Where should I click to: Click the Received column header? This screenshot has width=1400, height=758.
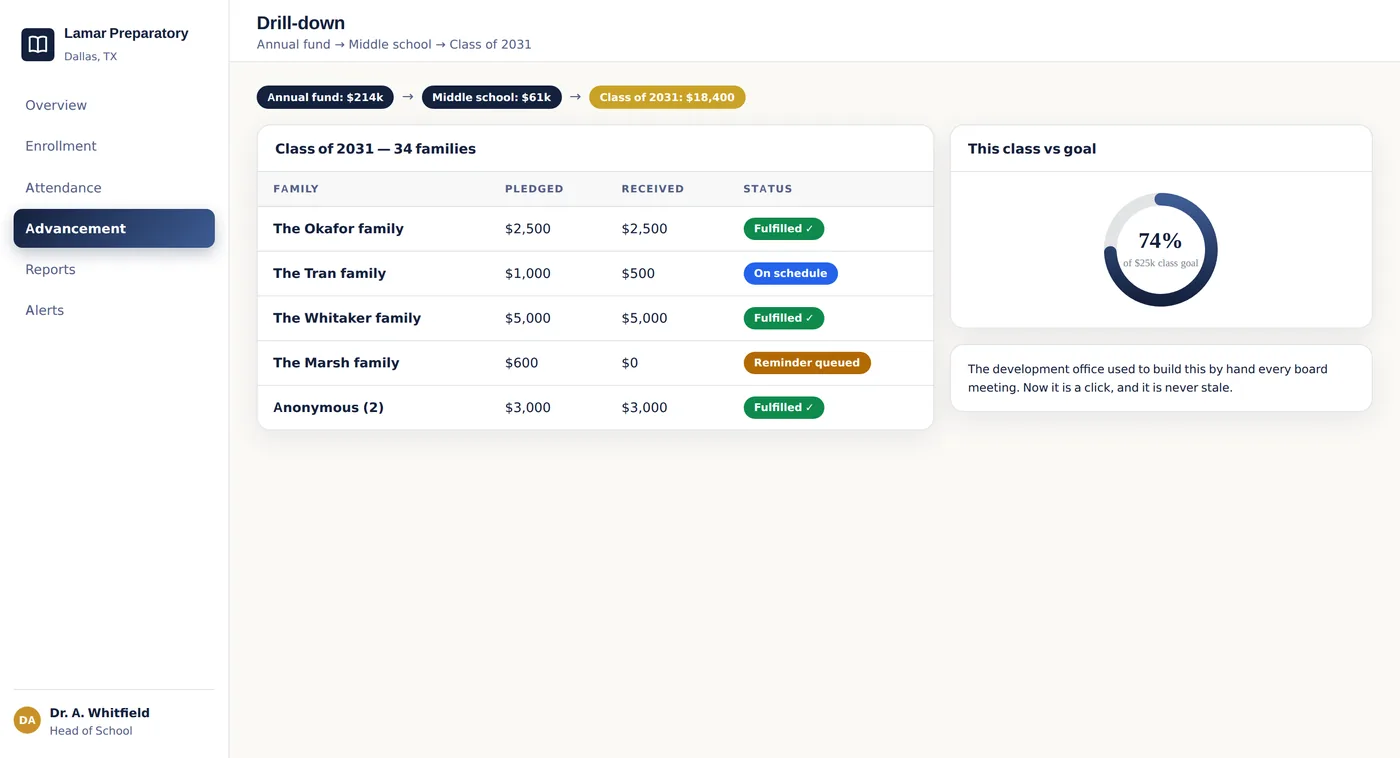click(653, 189)
